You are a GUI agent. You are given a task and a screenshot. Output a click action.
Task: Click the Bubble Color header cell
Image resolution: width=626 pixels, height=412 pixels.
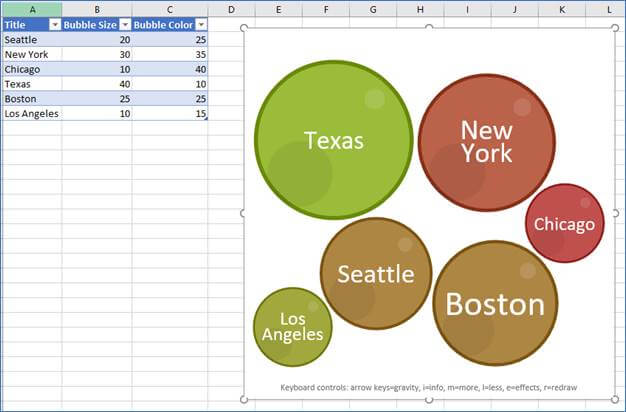(170, 25)
